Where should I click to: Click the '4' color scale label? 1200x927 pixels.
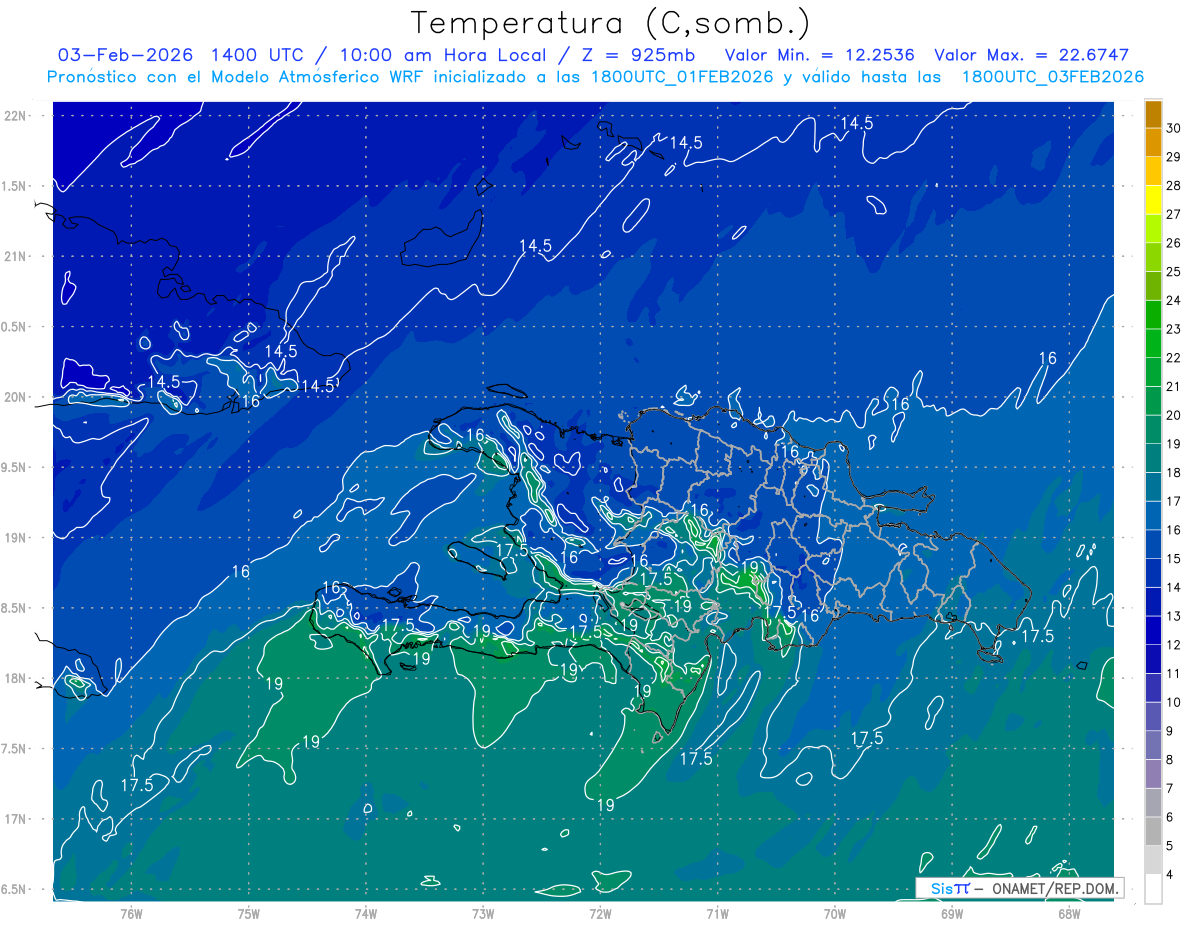(x=1170, y=874)
